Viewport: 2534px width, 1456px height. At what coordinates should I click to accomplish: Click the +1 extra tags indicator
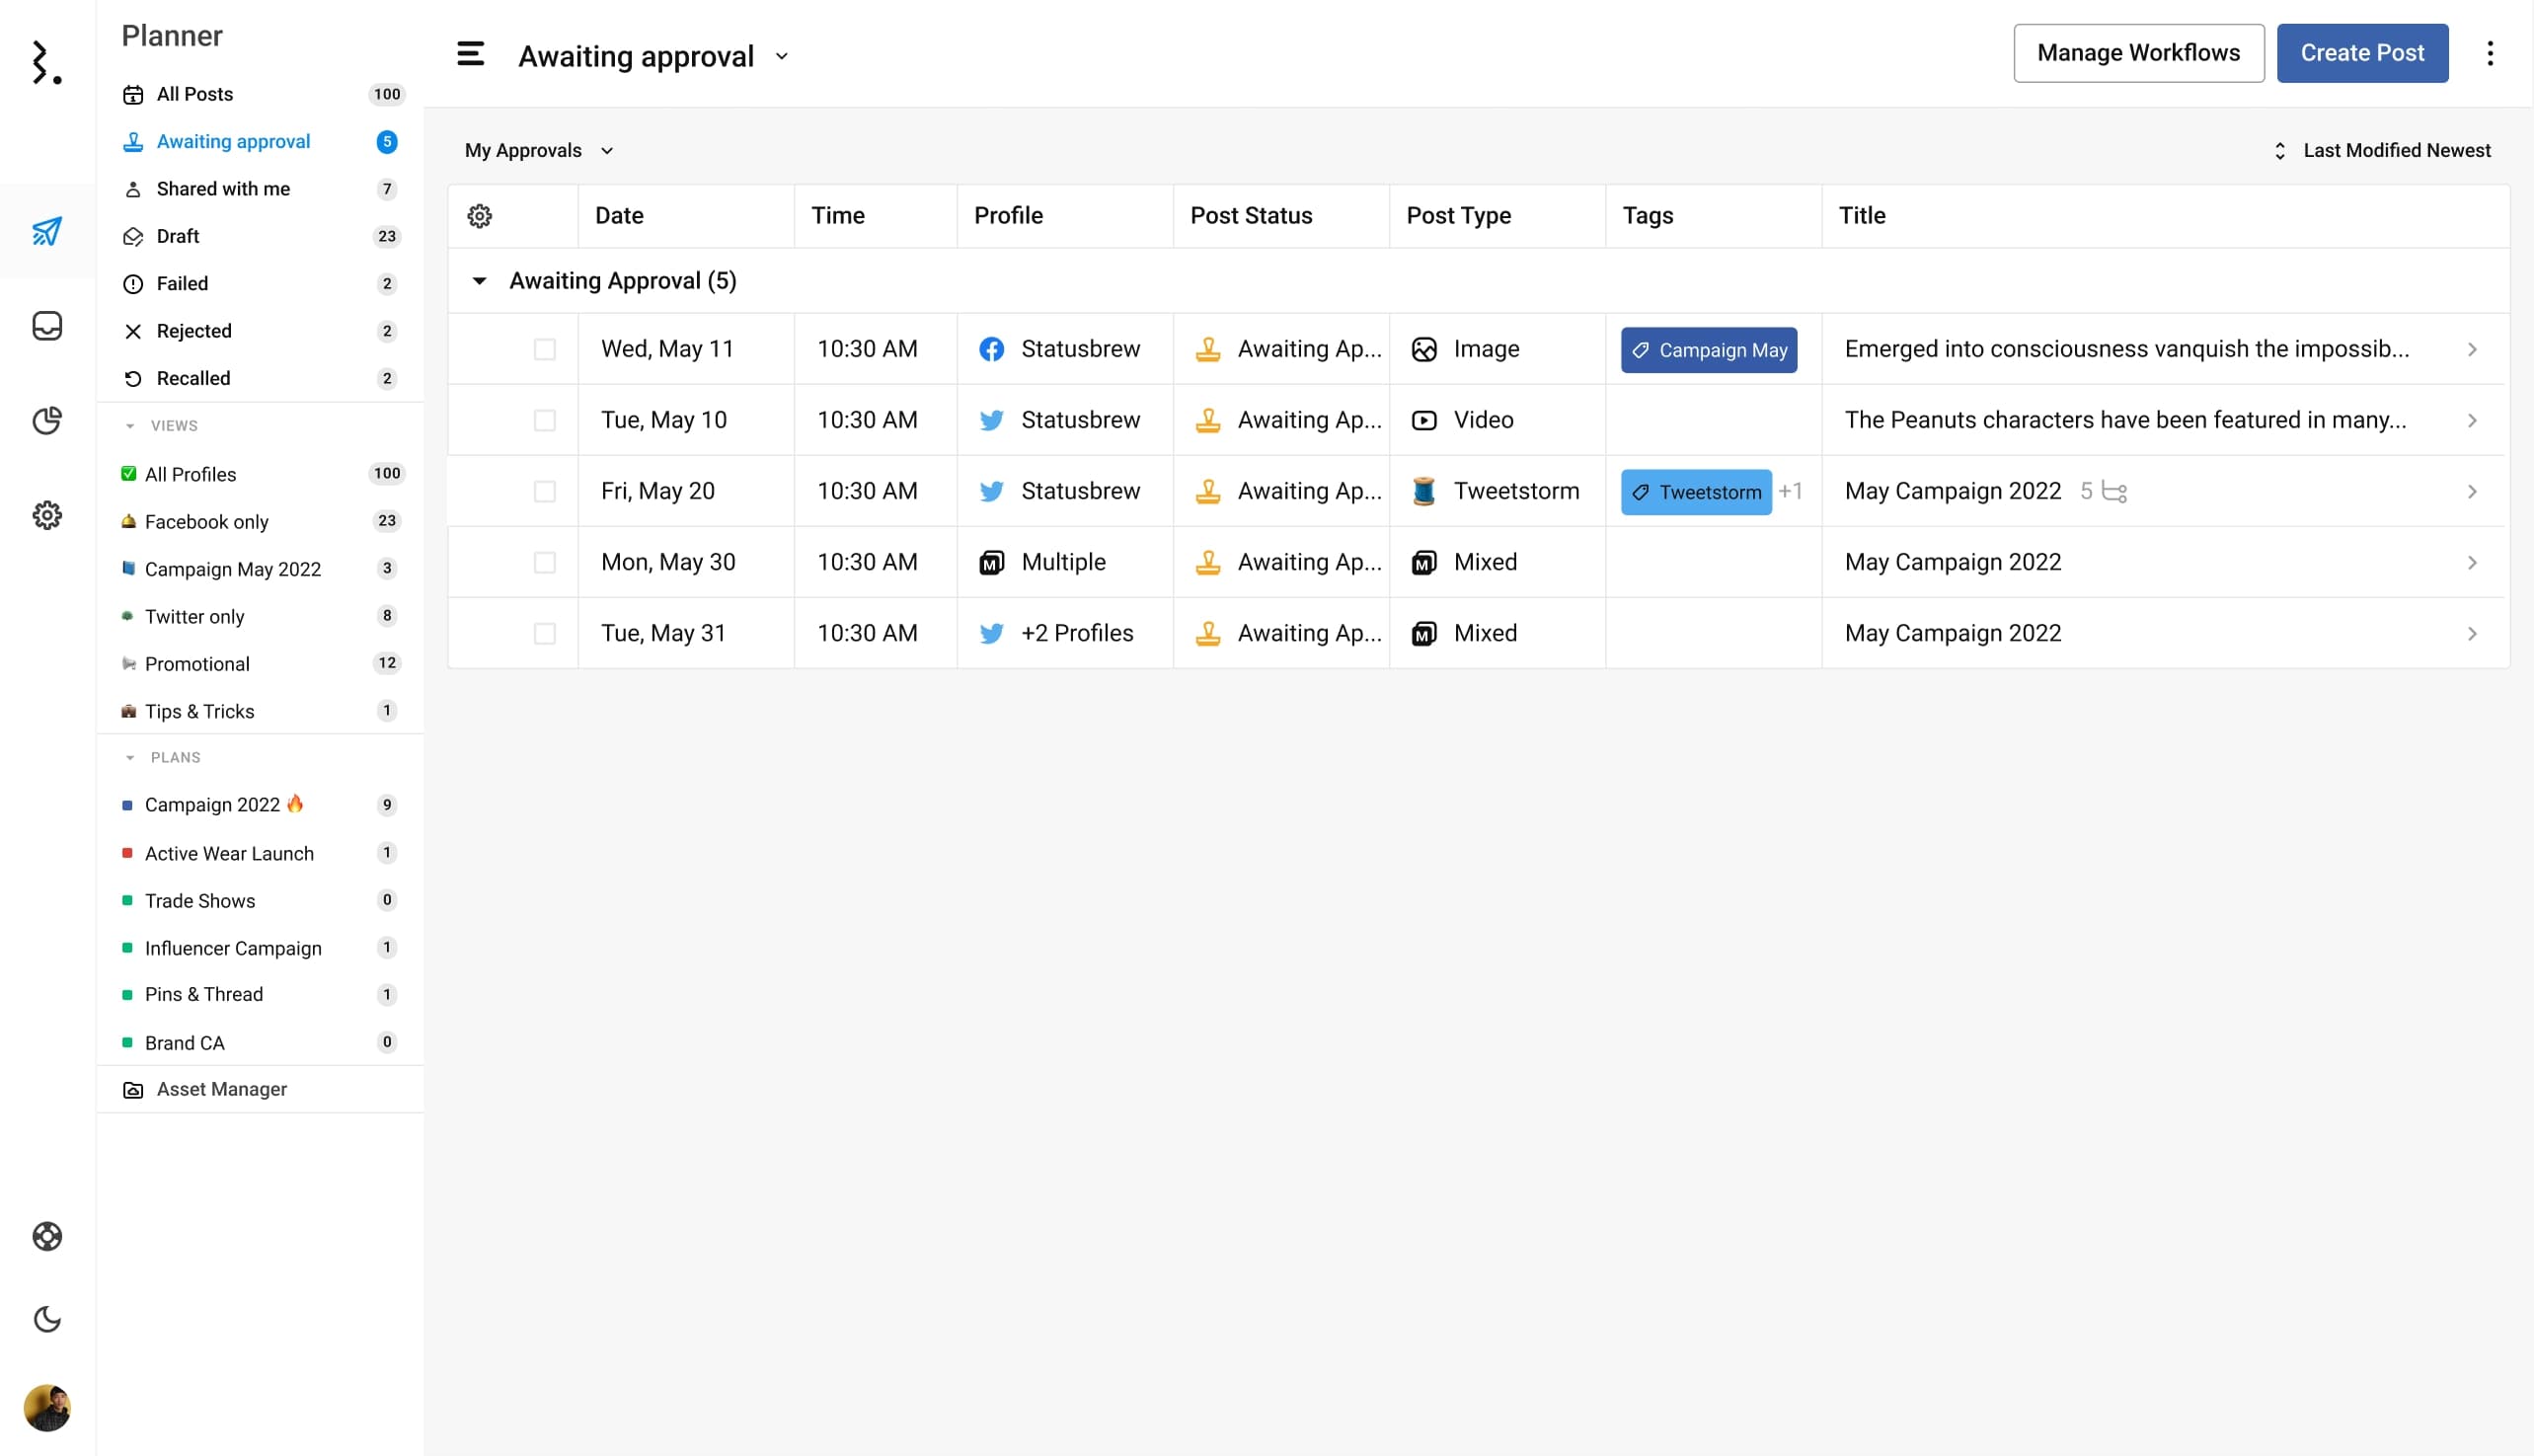[1790, 491]
